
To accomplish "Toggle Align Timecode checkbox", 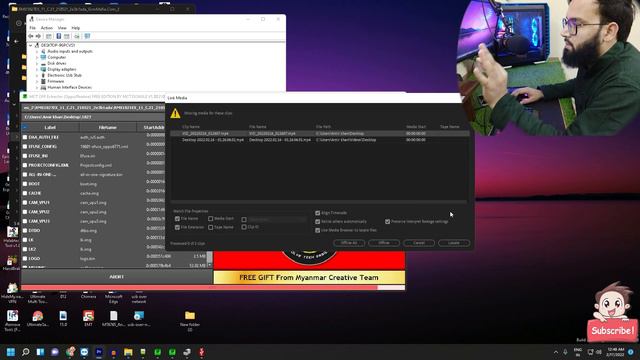I will point(318,213).
